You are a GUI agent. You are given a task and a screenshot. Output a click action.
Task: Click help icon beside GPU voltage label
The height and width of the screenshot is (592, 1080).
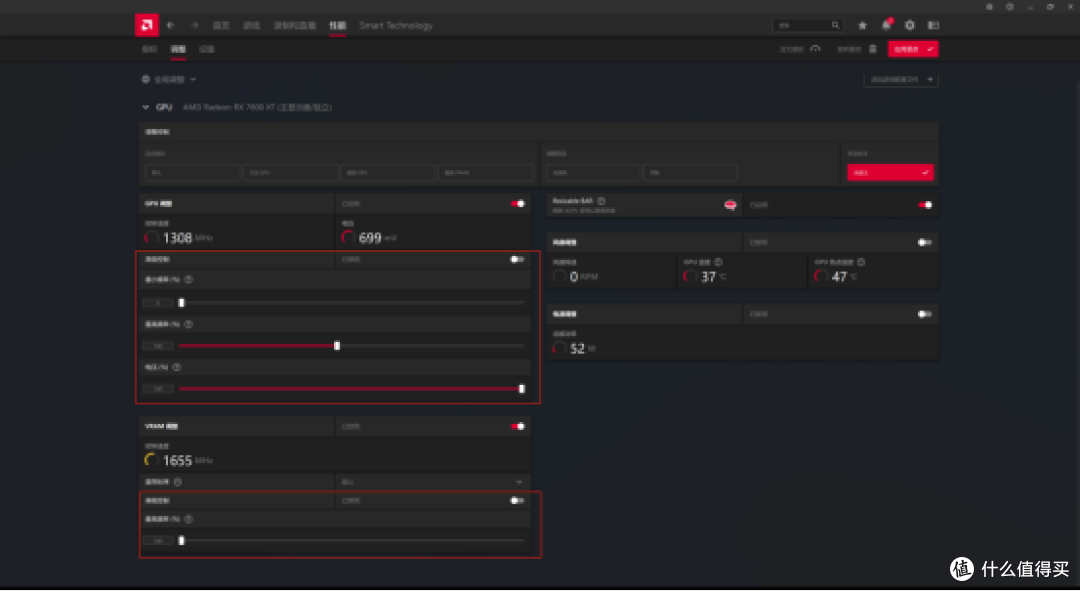pyautogui.click(x=177, y=367)
